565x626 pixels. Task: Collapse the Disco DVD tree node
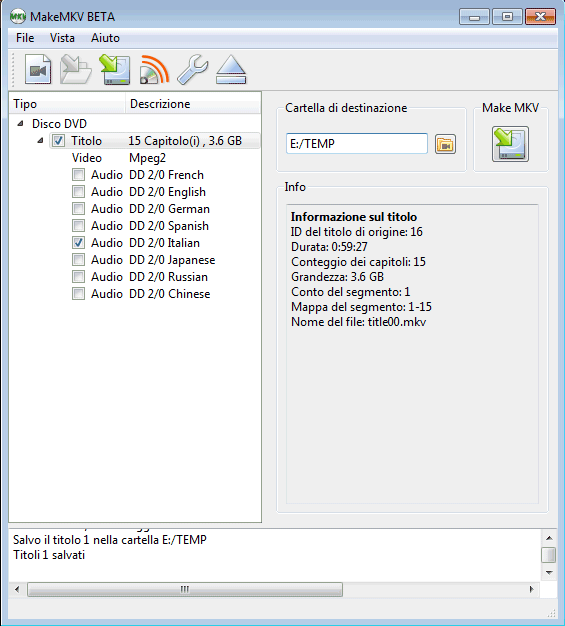pos(20,124)
